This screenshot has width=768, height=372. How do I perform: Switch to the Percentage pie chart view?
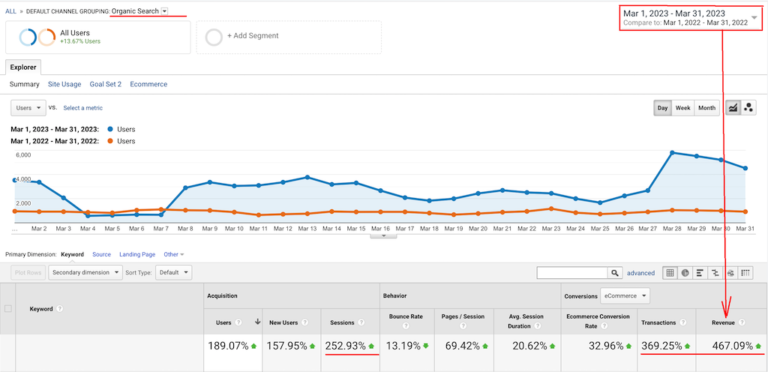pyautogui.click(x=684, y=273)
